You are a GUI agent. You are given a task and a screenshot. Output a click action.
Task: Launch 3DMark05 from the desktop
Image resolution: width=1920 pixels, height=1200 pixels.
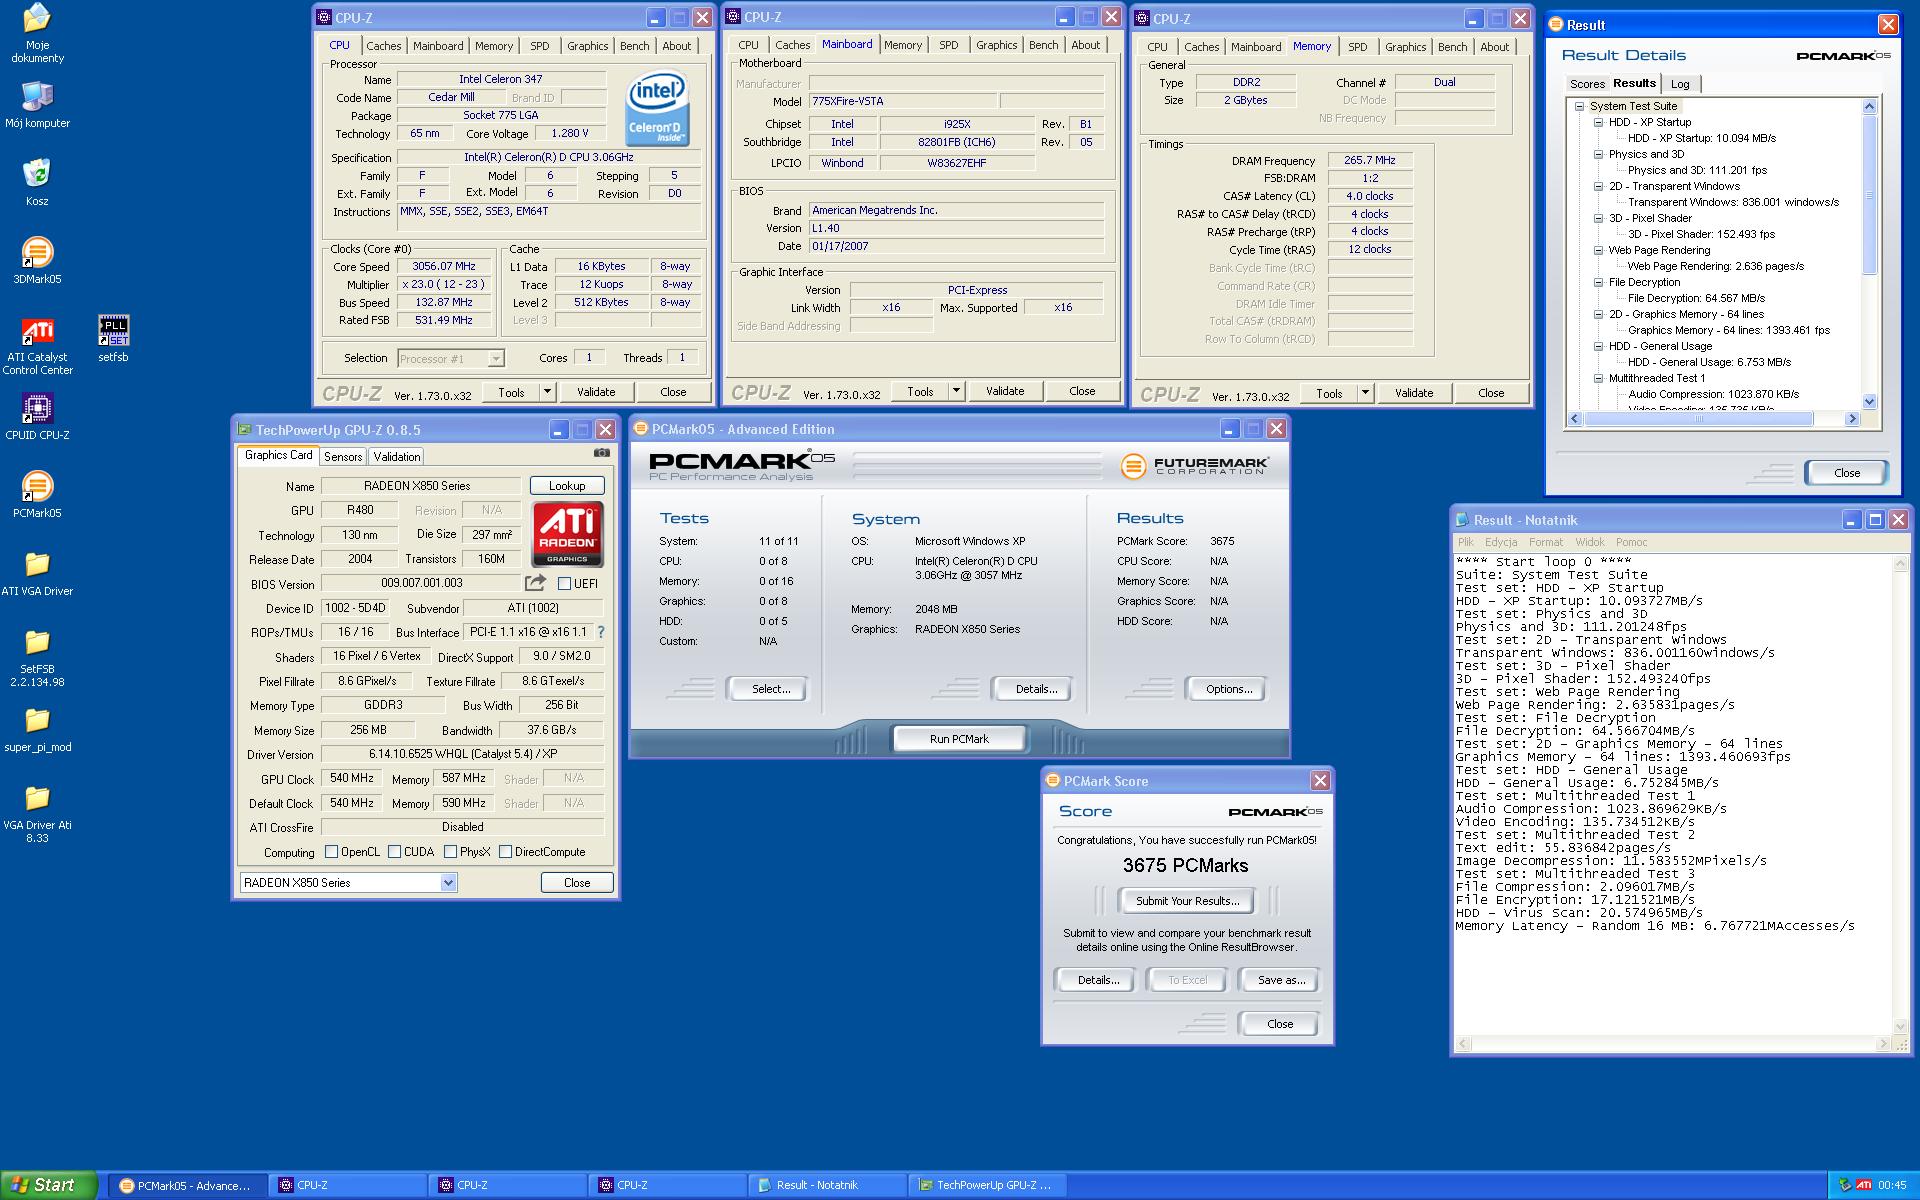tap(37, 260)
